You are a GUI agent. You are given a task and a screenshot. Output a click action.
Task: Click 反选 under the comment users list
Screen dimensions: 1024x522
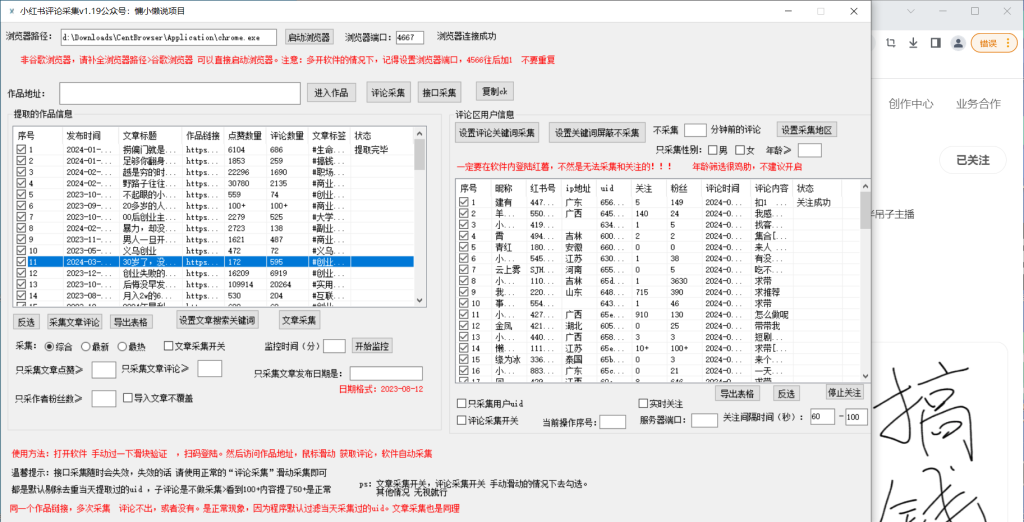point(788,393)
